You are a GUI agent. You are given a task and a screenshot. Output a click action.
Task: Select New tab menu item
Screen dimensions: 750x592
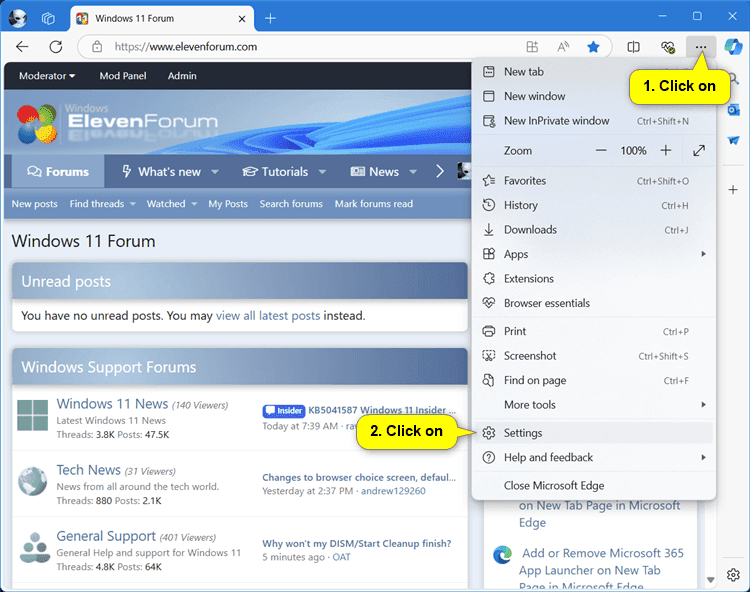pyautogui.click(x=594, y=72)
